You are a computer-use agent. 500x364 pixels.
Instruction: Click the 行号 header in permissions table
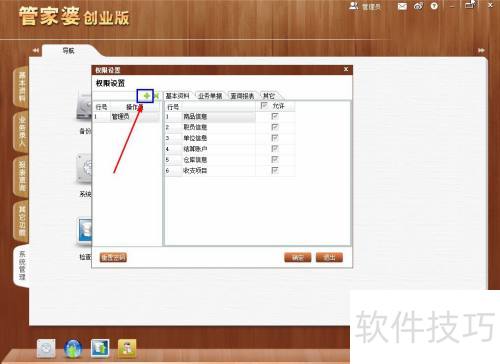coord(173,107)
